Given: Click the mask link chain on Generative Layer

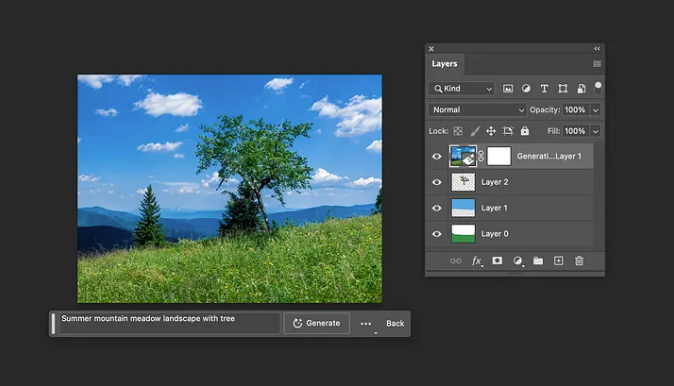Looking at the screenshot, I should 481,156.
